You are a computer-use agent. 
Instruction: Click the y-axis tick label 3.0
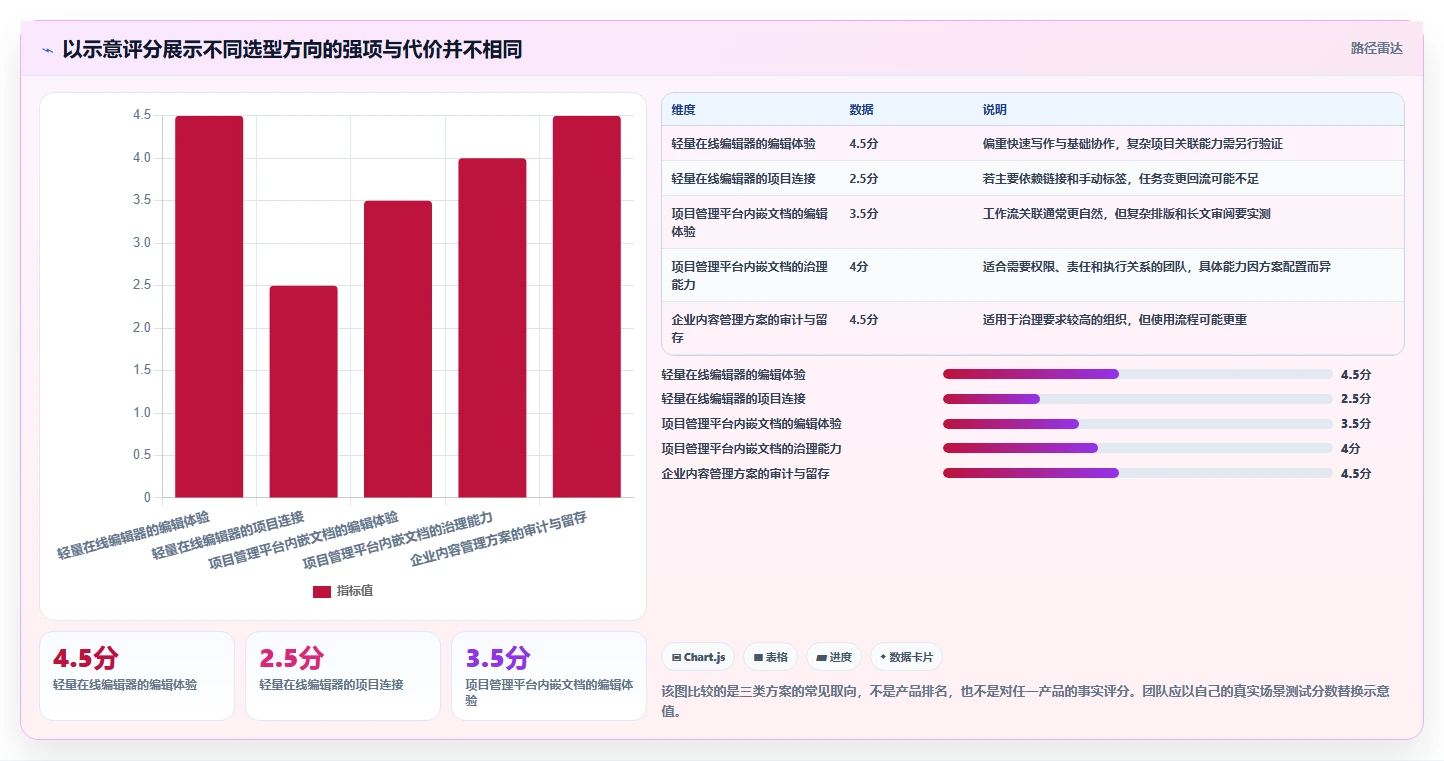[x=142, y=243]
